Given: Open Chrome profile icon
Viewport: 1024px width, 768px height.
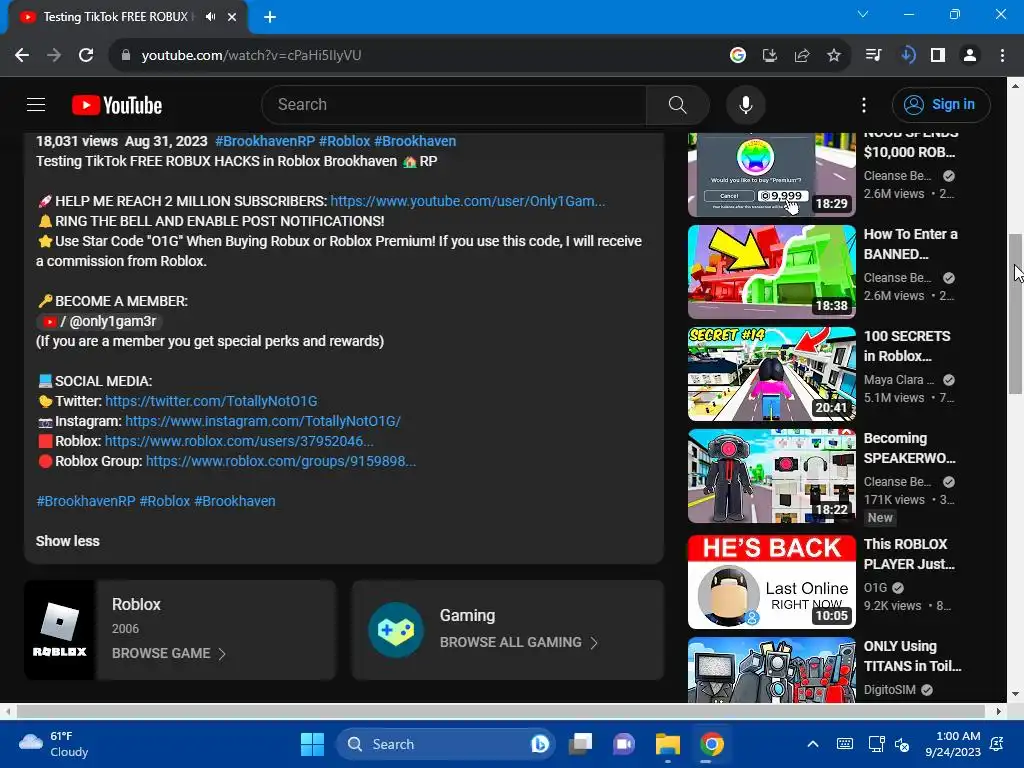Looking at the screenshot, I should click(x=970, y=55).
